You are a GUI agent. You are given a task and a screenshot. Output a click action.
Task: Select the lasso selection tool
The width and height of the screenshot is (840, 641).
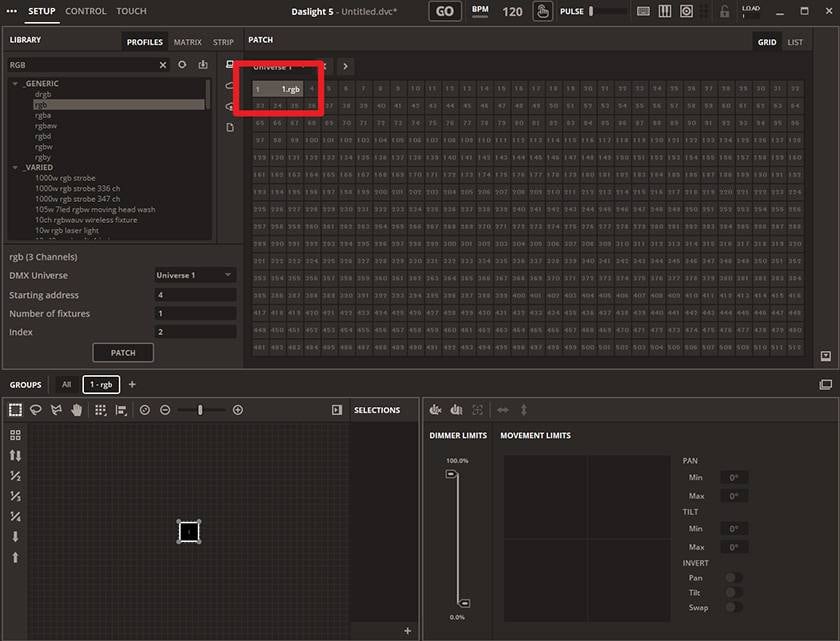(35, 410)
